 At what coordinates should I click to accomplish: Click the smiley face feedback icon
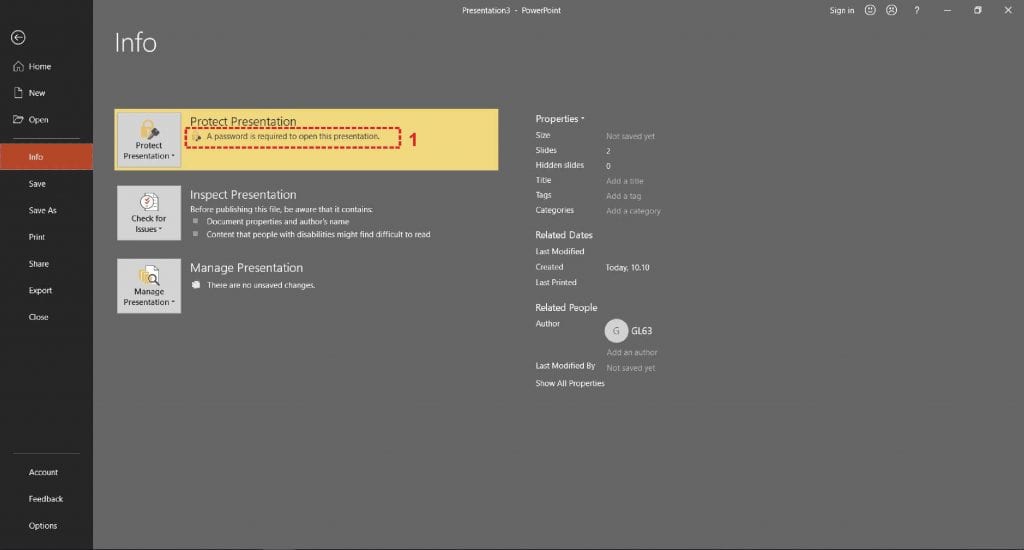(x=870, y=10)
